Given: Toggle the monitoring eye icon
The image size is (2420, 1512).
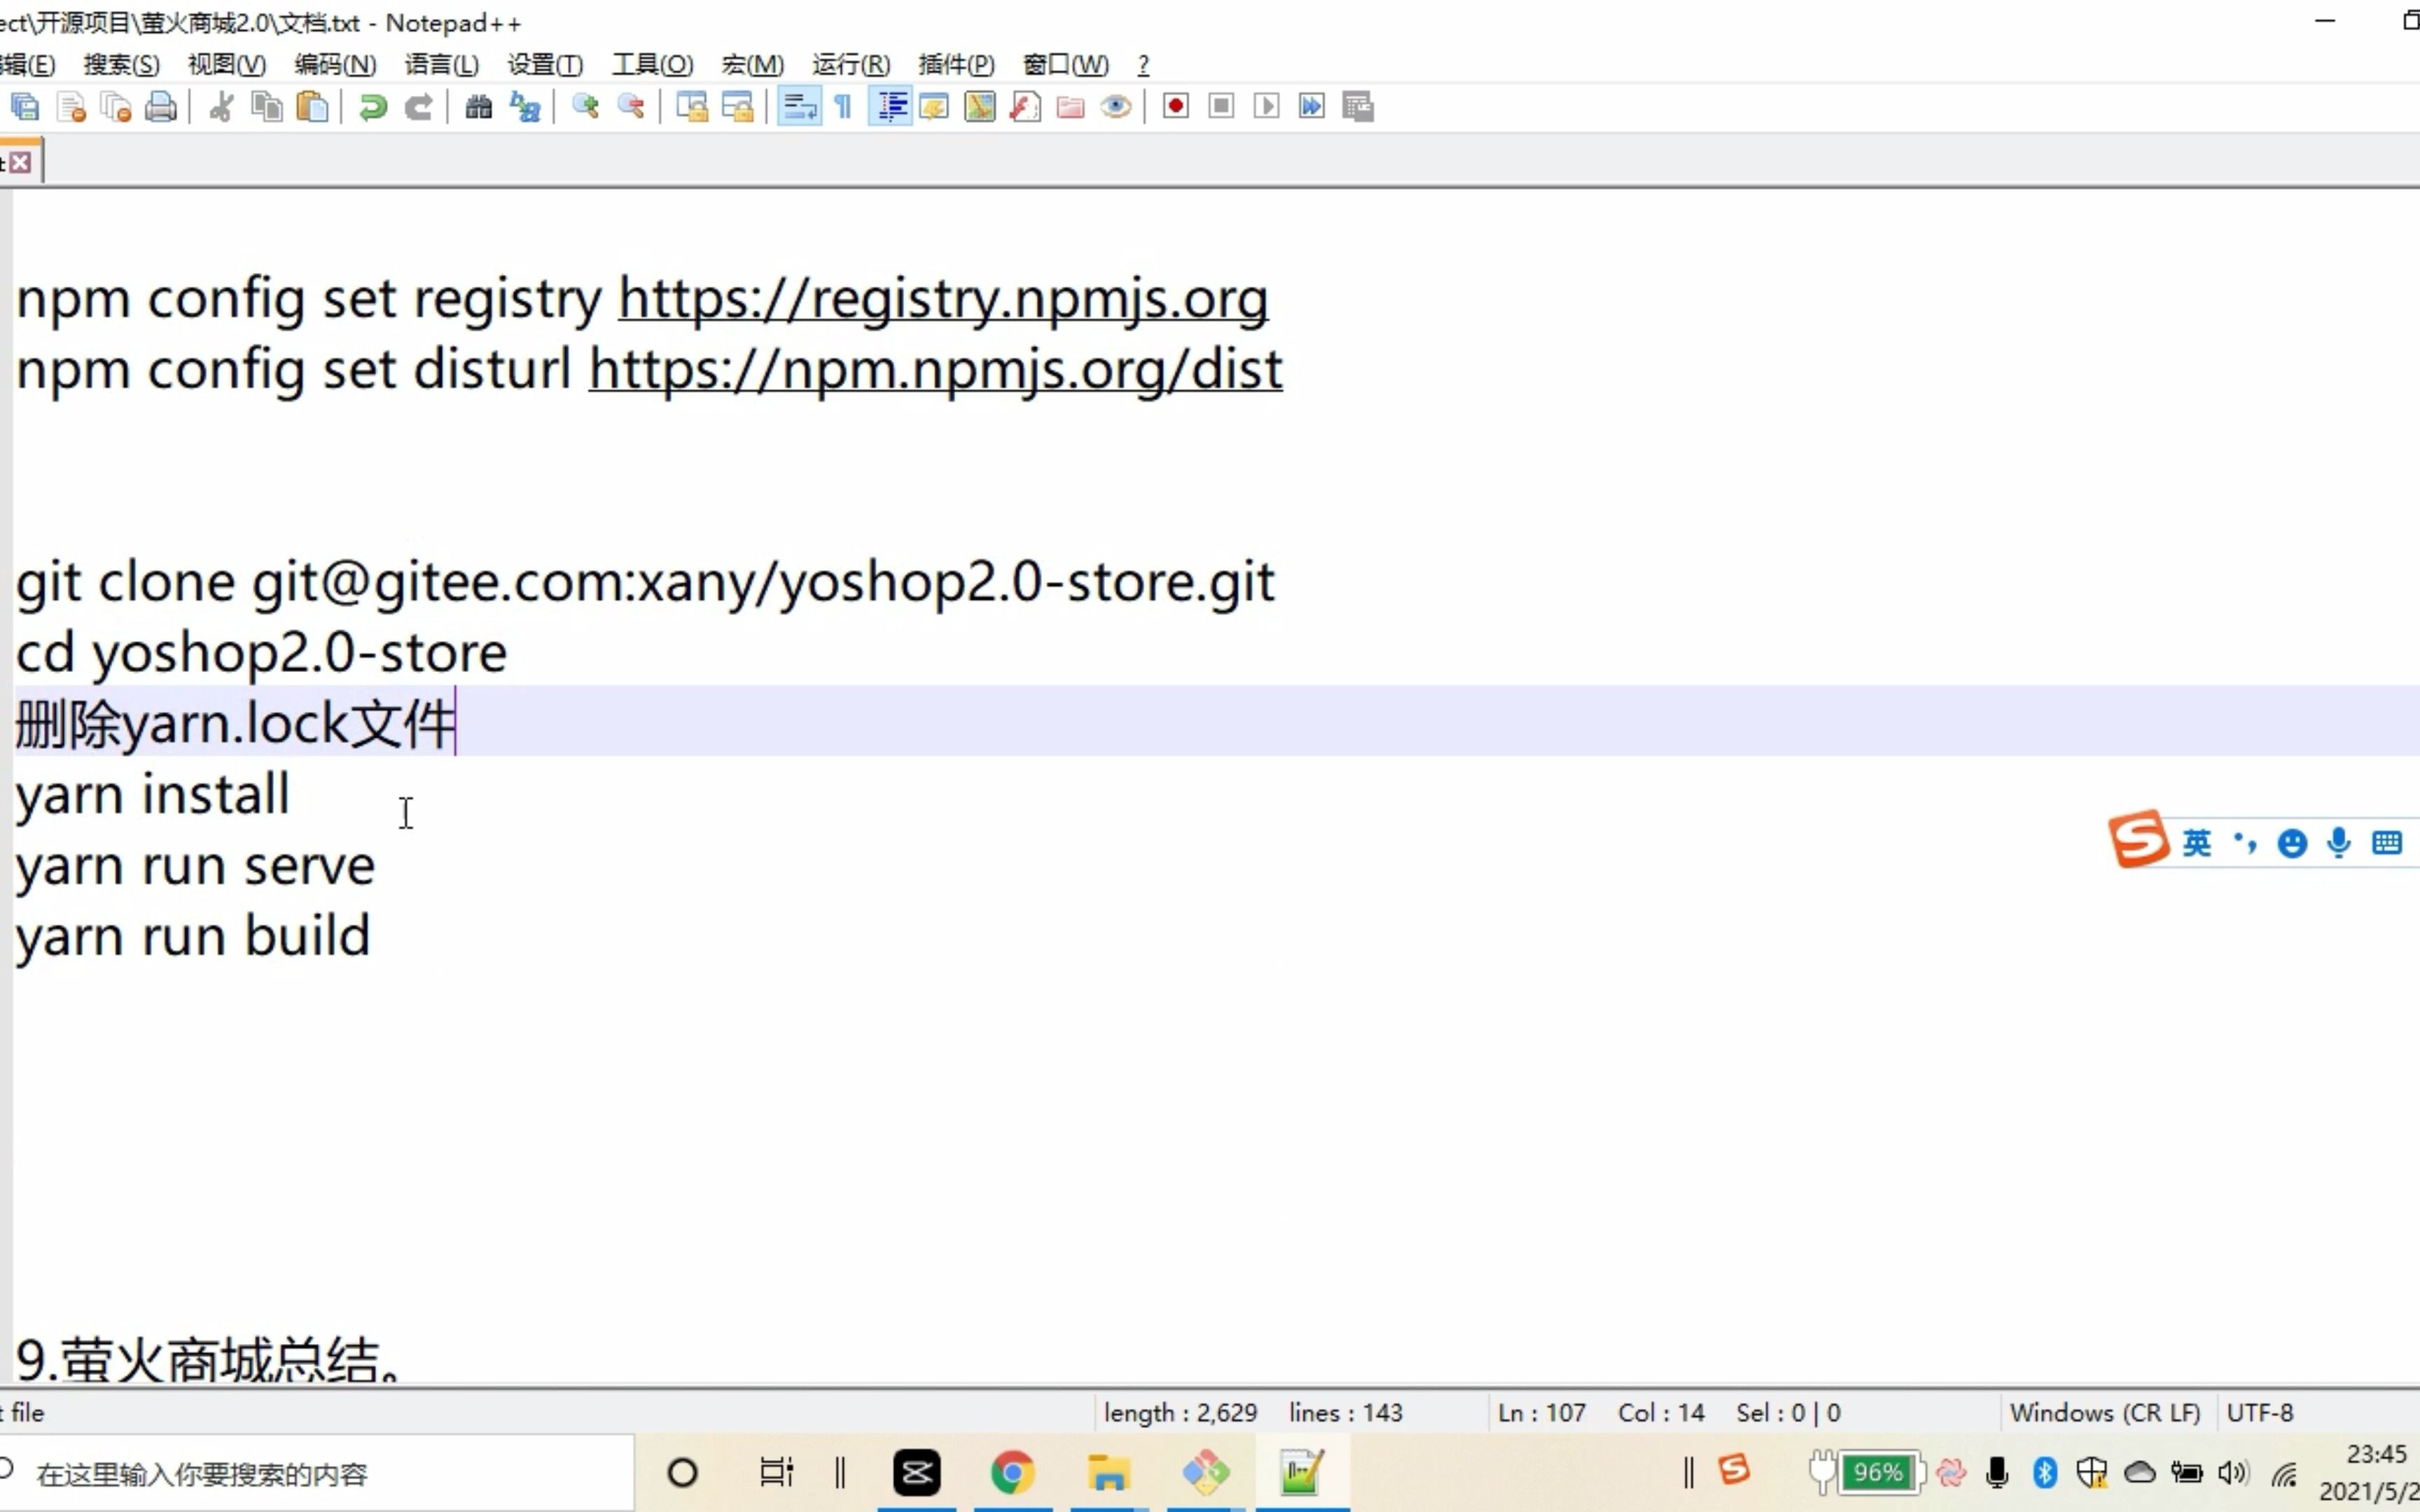Looking at the screenshot, I should [x=1116, y=106].
